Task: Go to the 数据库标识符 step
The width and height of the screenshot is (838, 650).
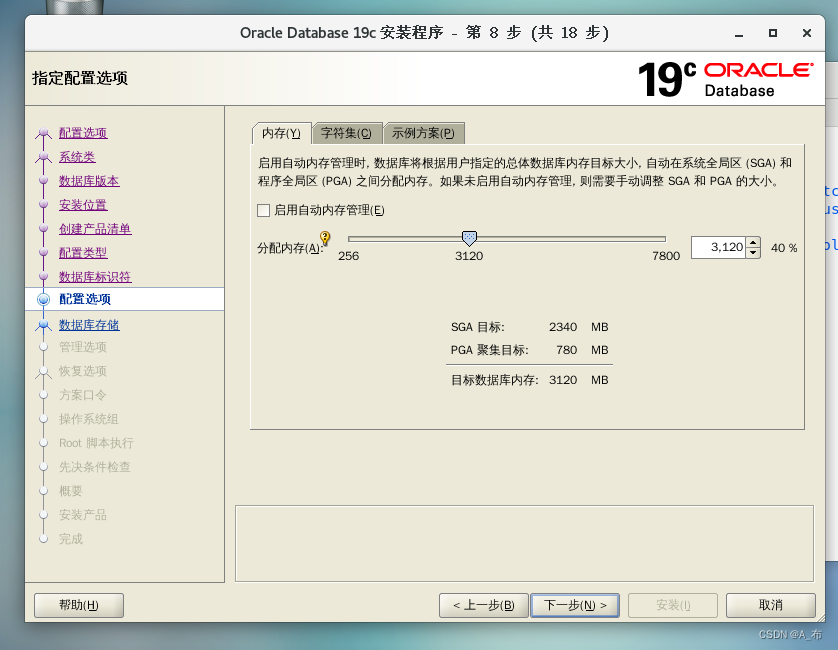Action: tap(95, 277)
